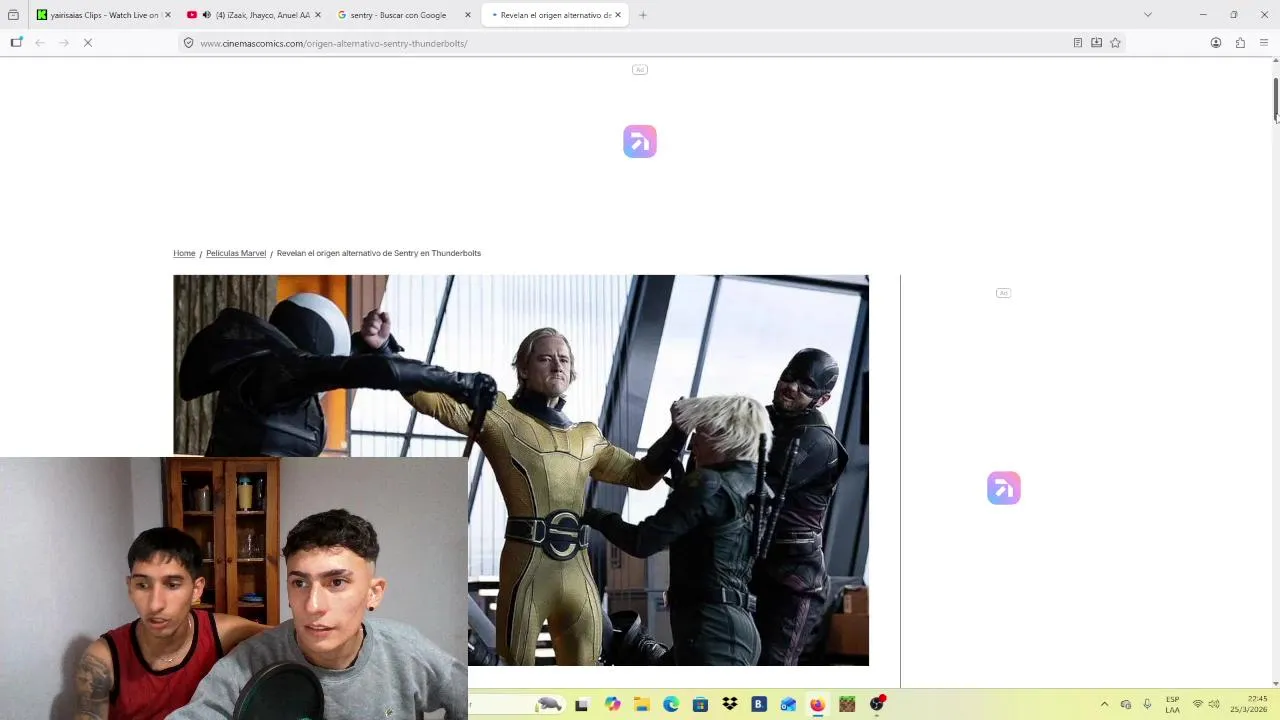This screenshot has width=1280, height=720.
Task: Open the Firefox account icon
Action: click(1216, 43)
